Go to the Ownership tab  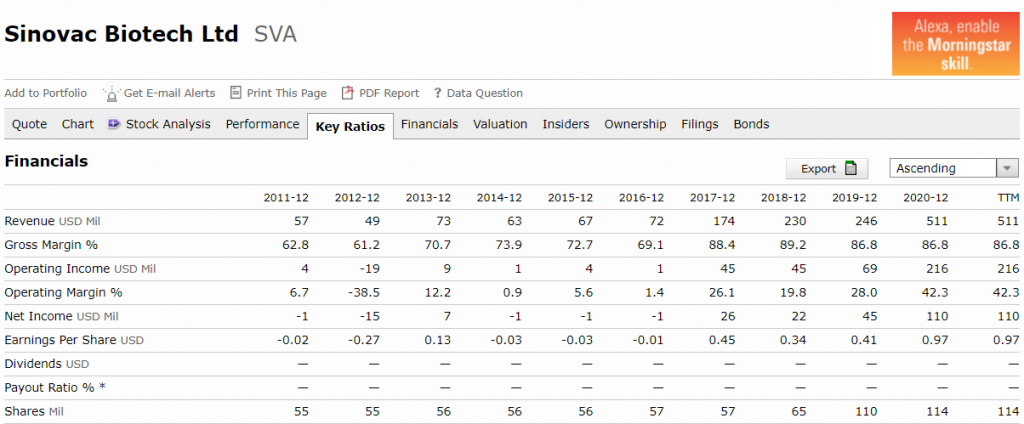pos(635,124)
